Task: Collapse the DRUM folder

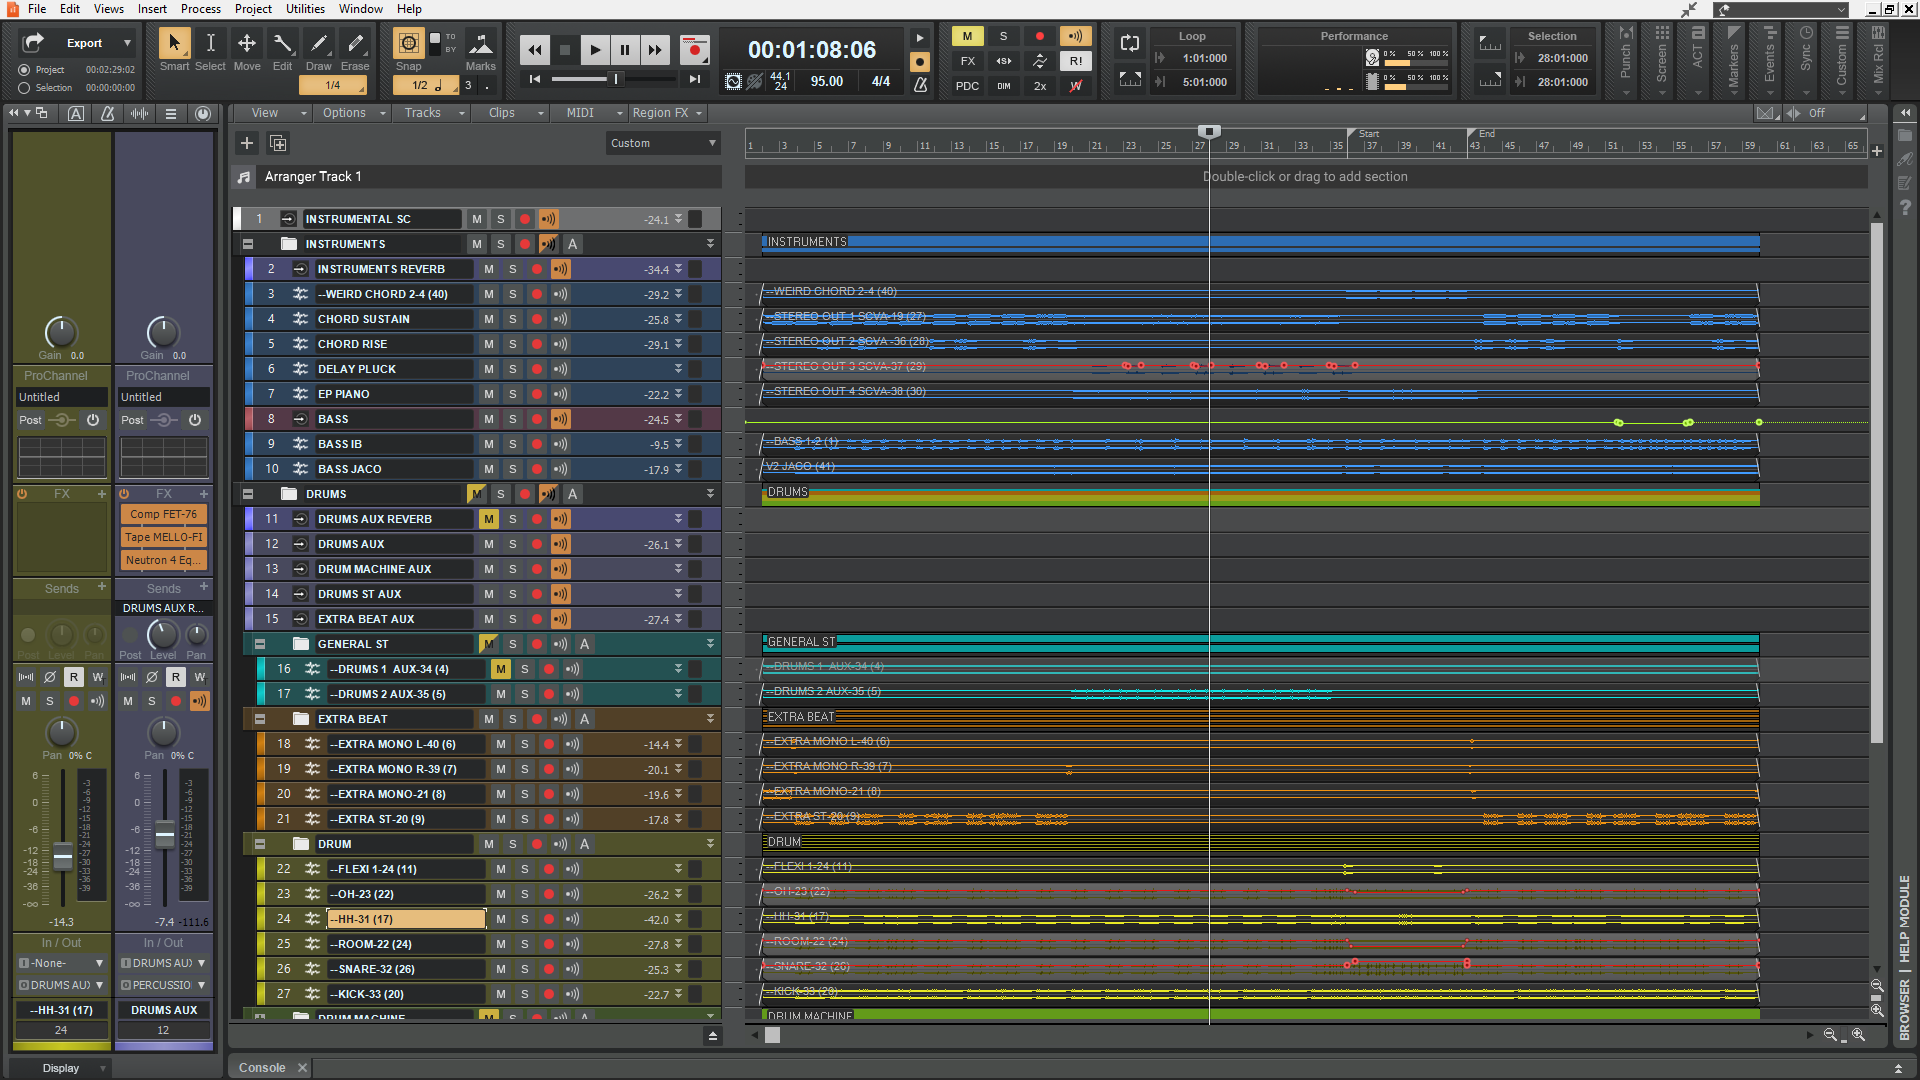Action: click(260, 844)
